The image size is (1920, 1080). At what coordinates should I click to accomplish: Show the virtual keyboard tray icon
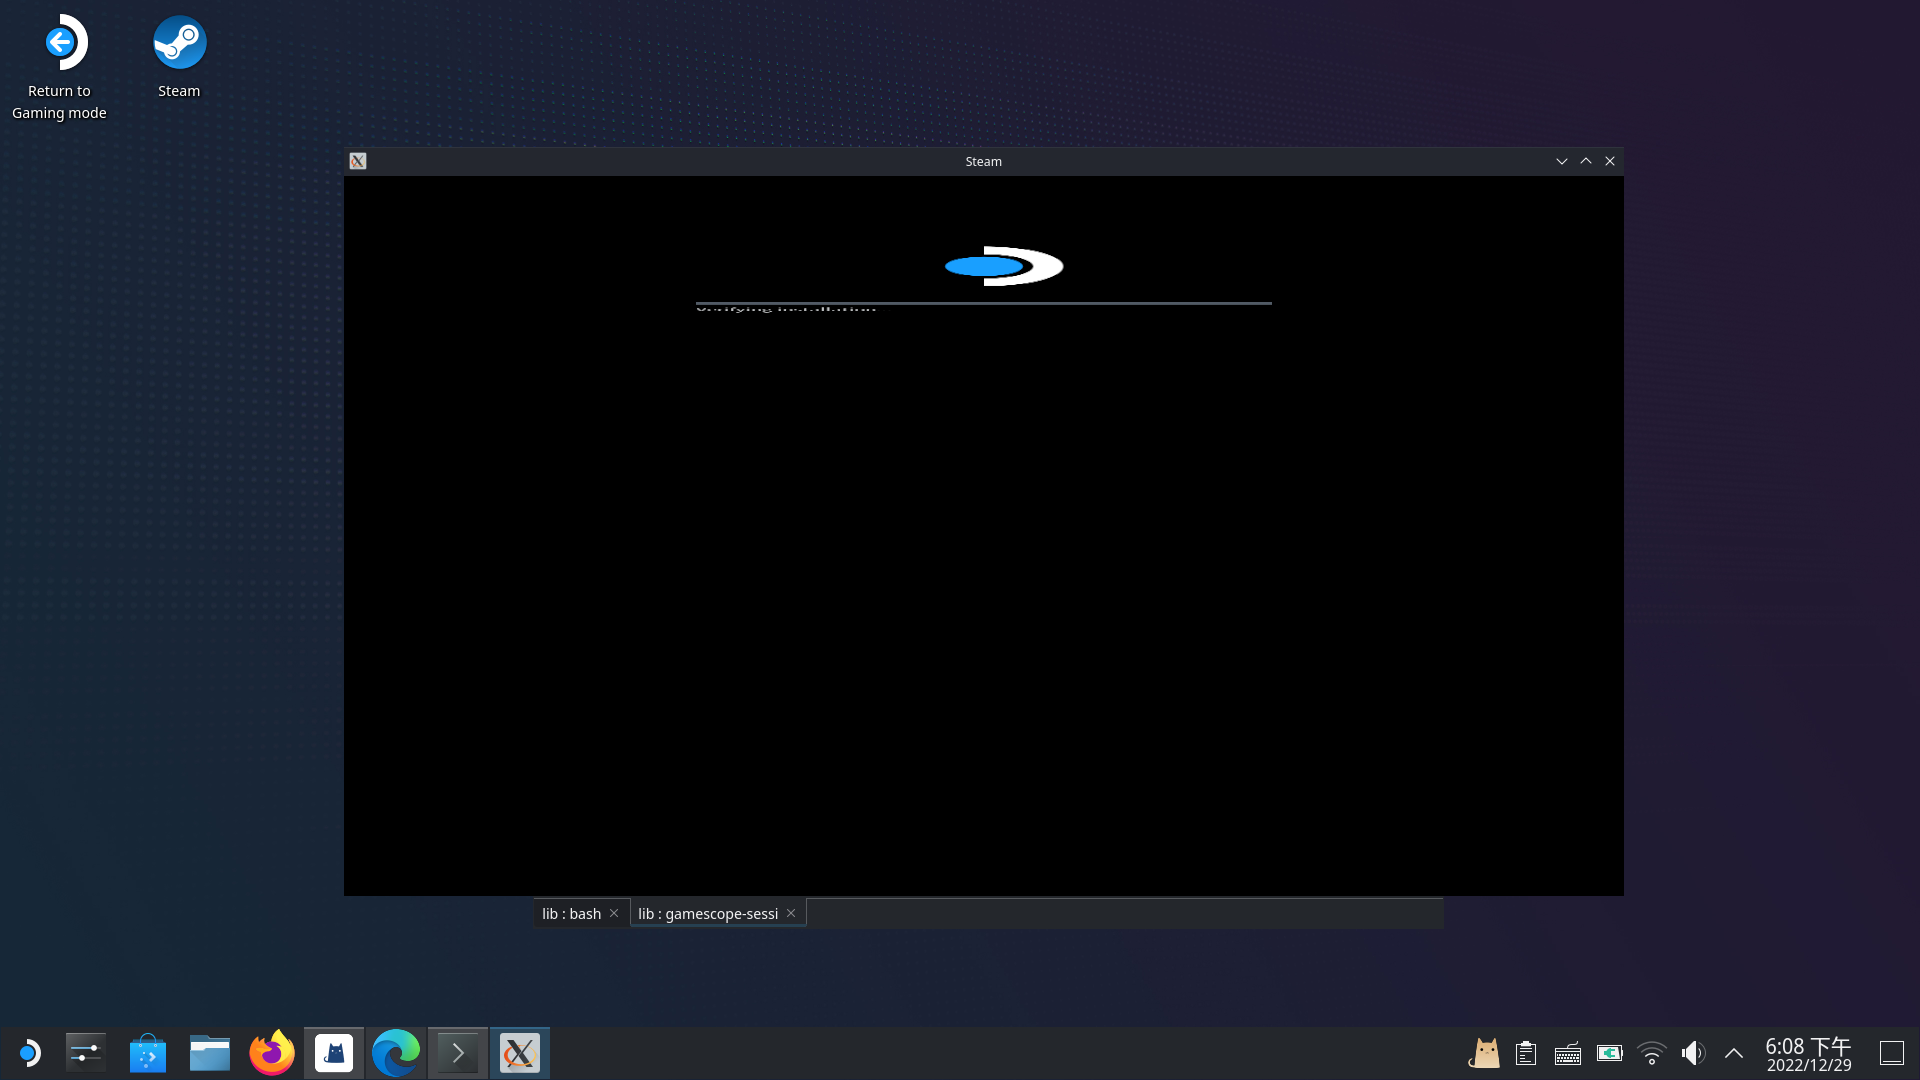(1566, 1052)
